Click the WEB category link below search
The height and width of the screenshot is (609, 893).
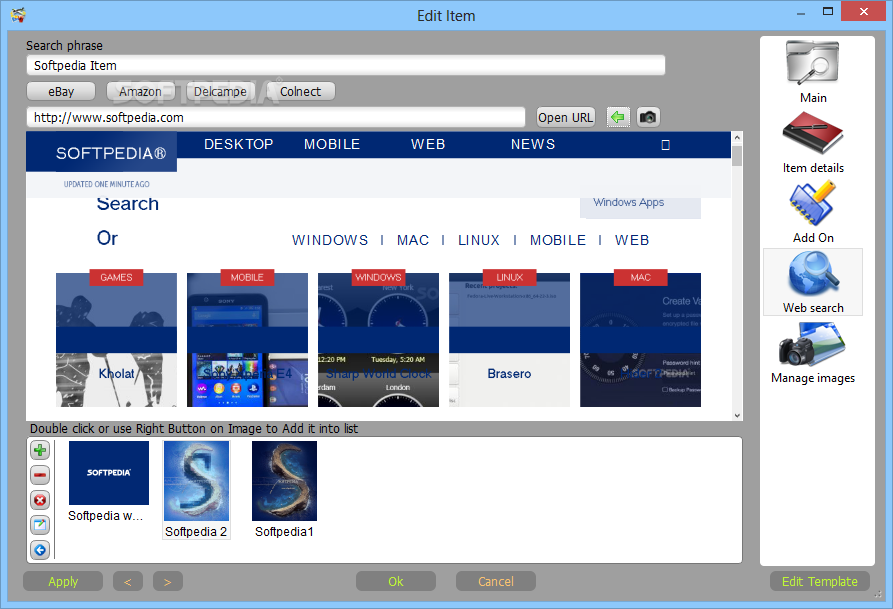tap(632, 240)
